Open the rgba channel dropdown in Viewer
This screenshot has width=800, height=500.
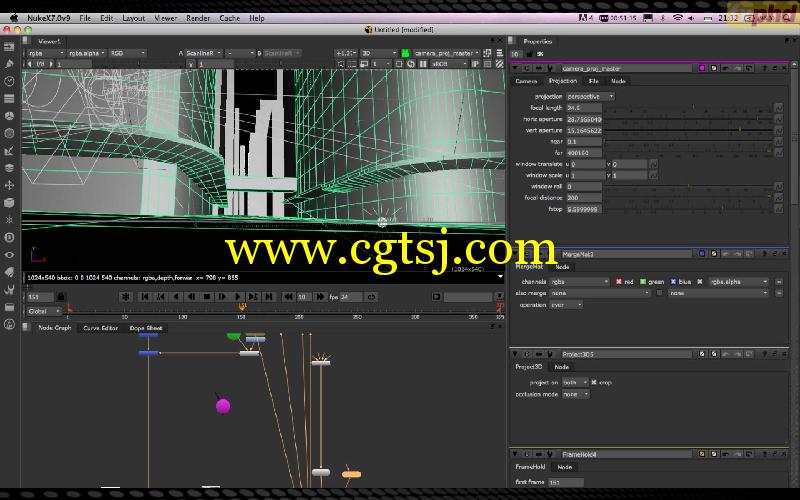tap(46, 53)
